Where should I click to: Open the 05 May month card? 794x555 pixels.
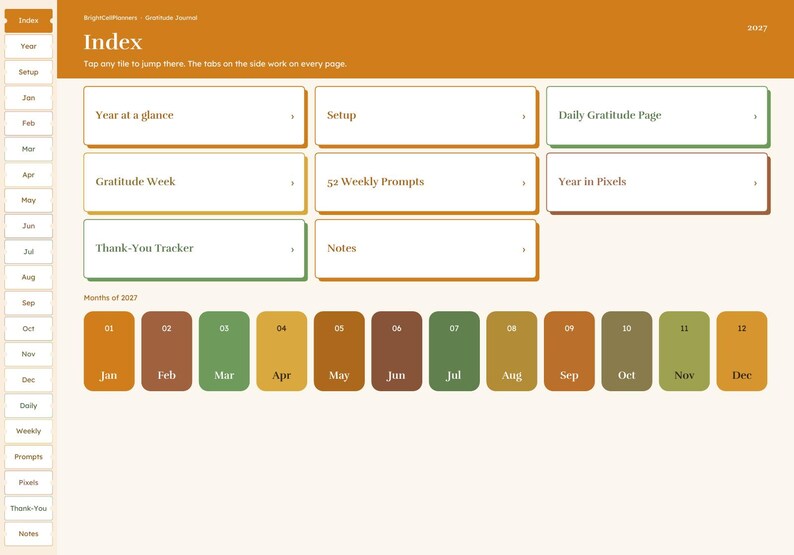point(339,351)
